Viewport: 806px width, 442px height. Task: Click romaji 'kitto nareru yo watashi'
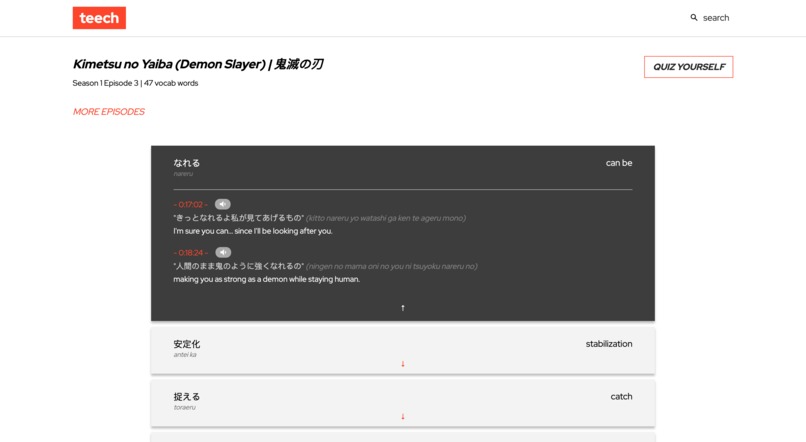[x=386, y=218]
